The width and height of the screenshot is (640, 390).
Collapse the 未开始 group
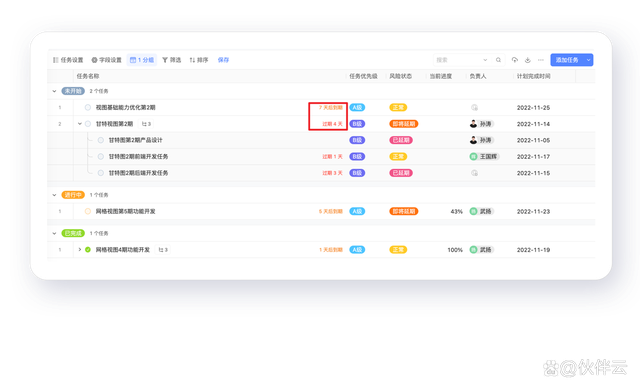(54, 91)
